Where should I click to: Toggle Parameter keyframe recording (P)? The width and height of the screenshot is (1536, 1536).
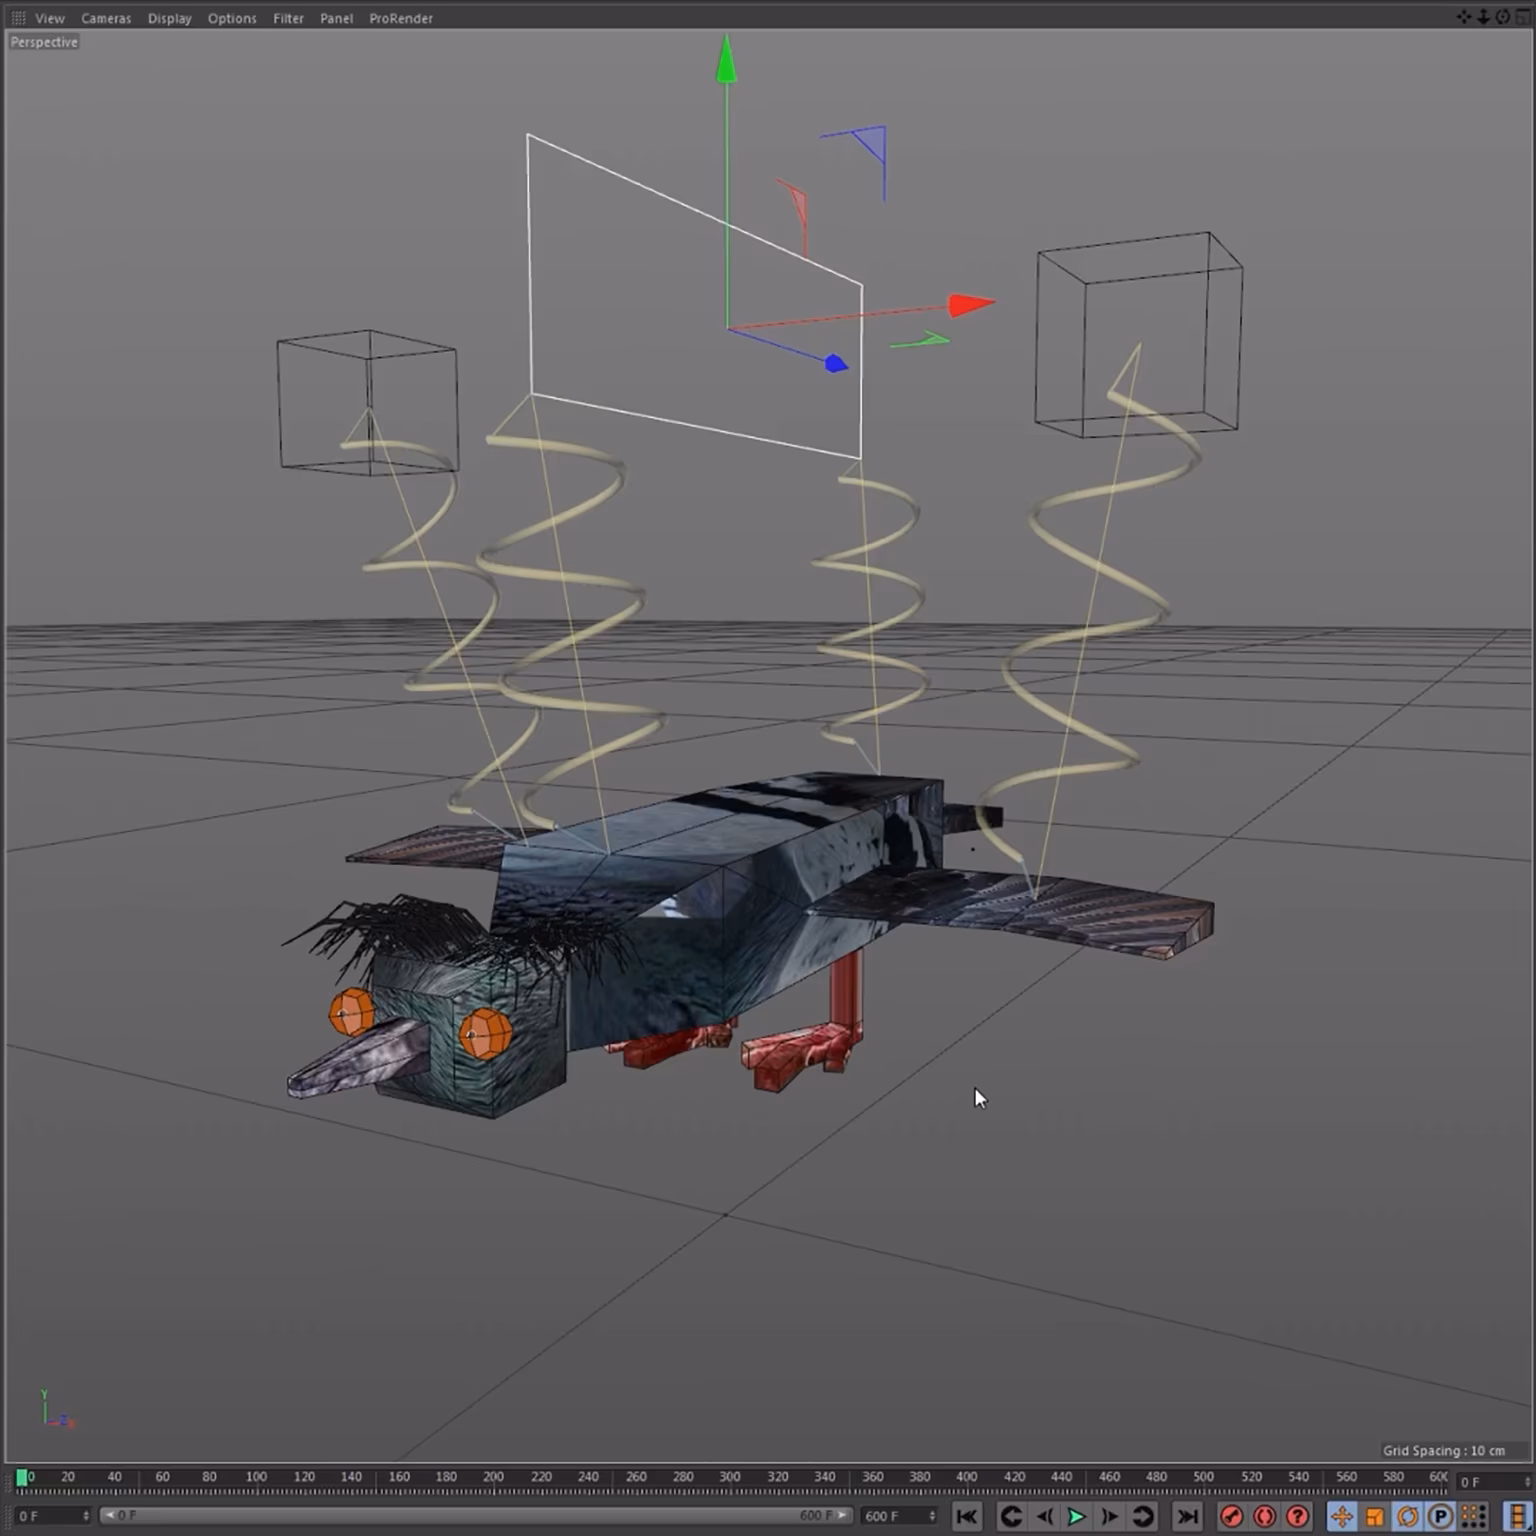coord(1440,1516)
